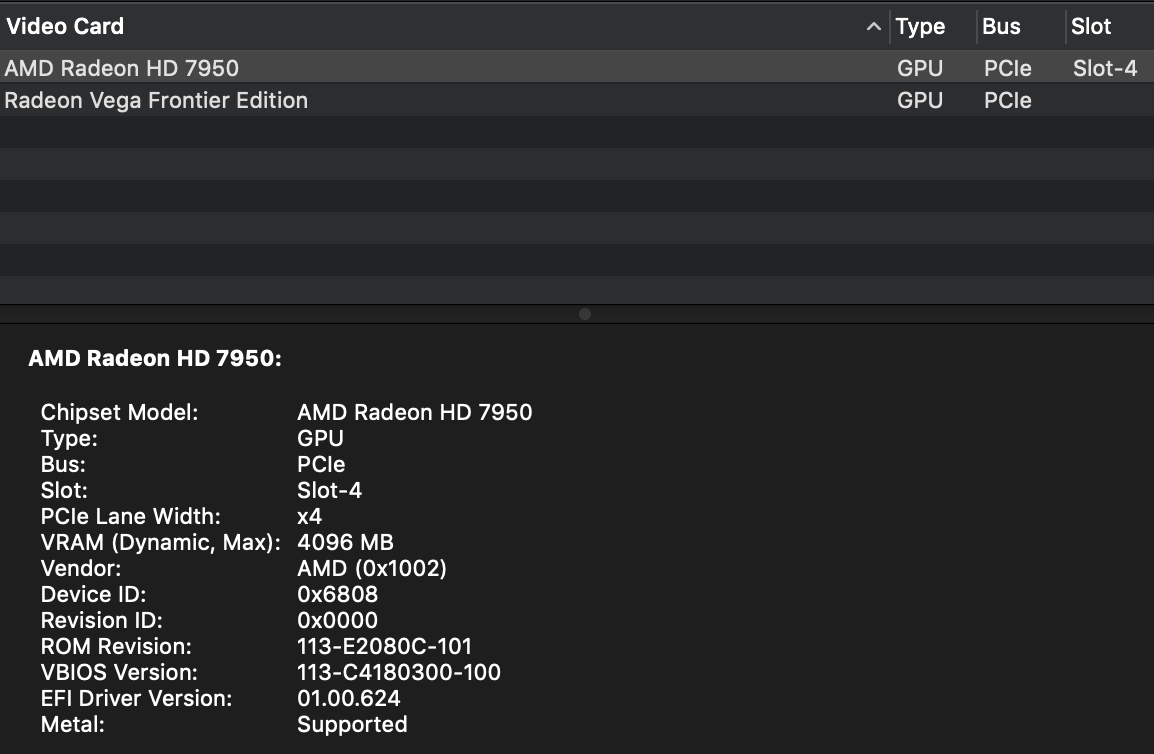Screen dimensions: 1154x754
Task: Click the ROM Revision: label
Action: (116, 646)
